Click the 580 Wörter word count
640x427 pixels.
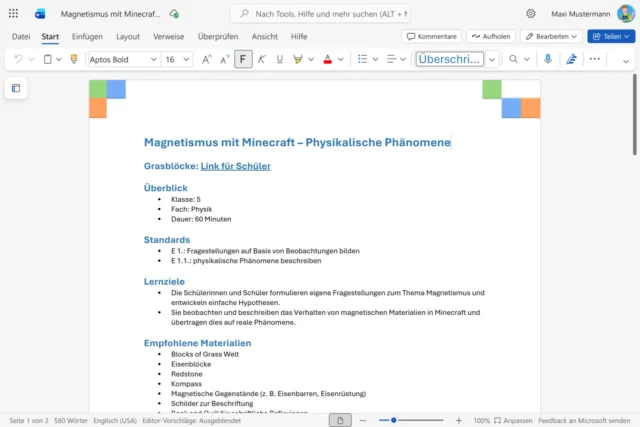71,420
